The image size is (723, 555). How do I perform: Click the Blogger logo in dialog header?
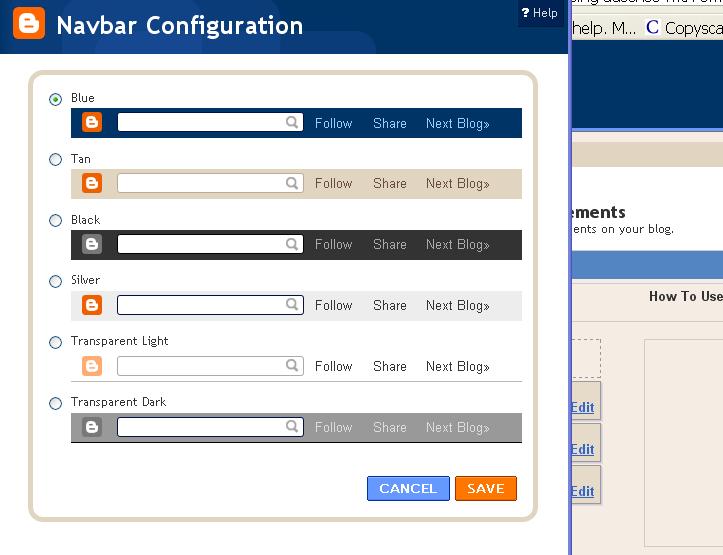29,23
